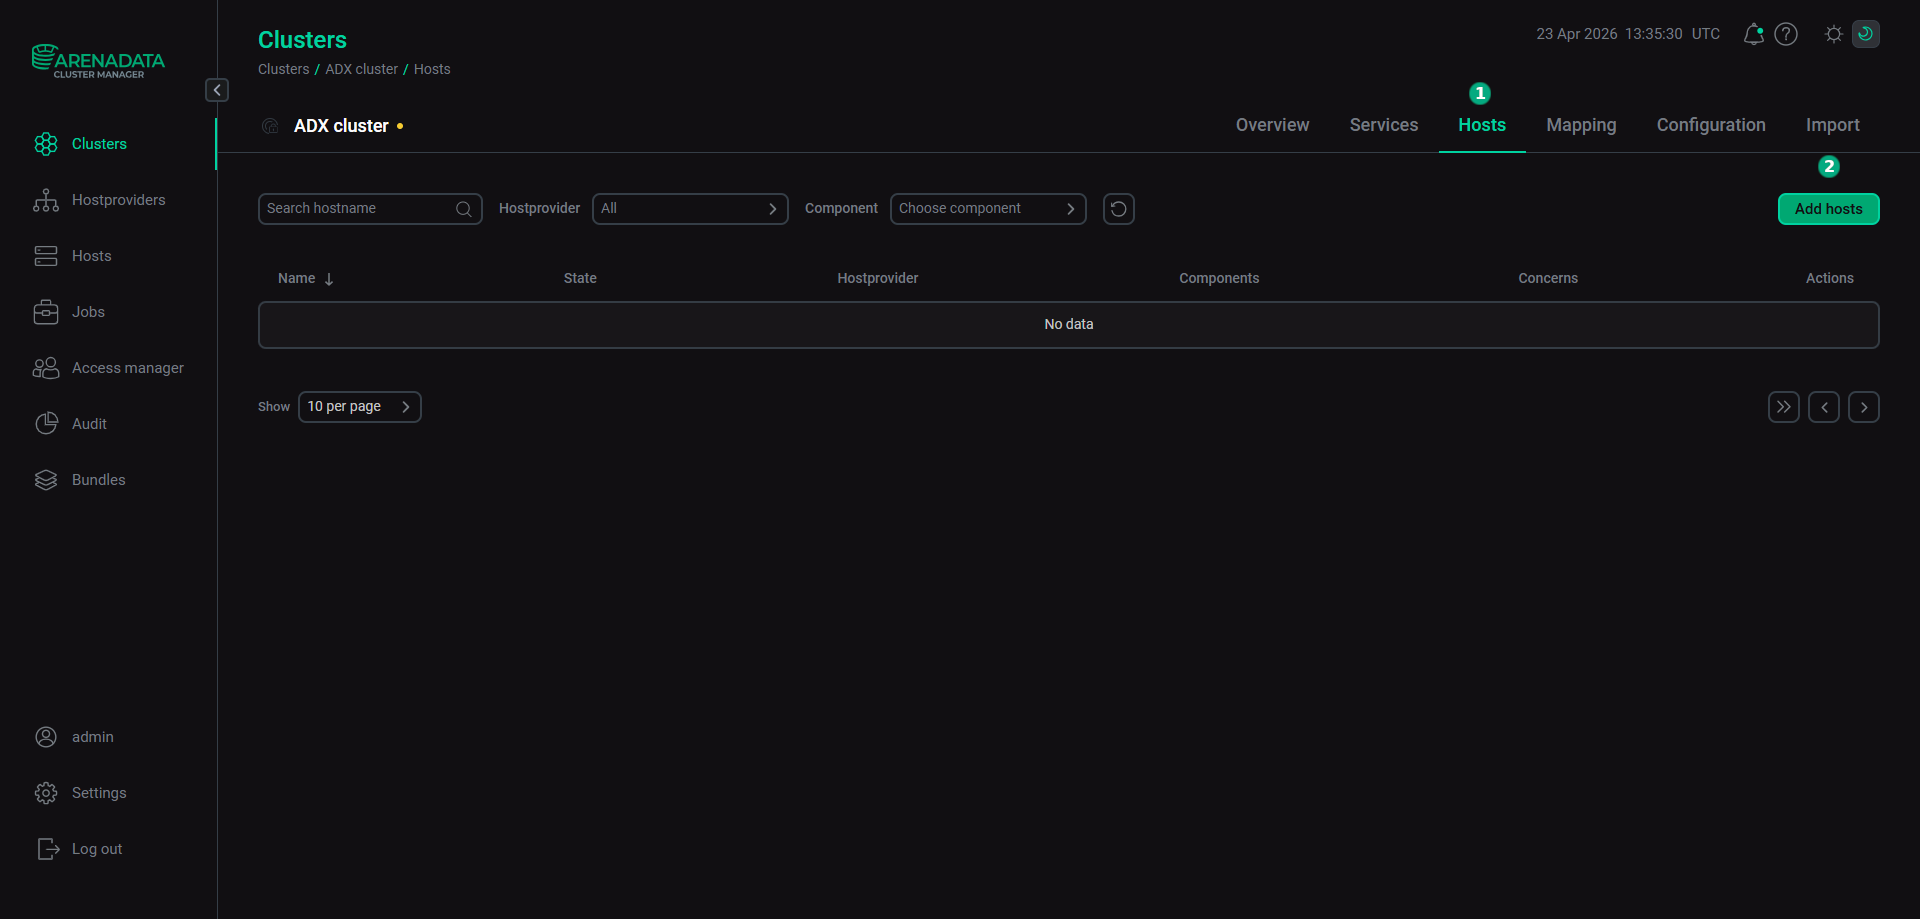Focus the Search hostname field
This screenshot has height=919, width=1920.
pos(370,209)
